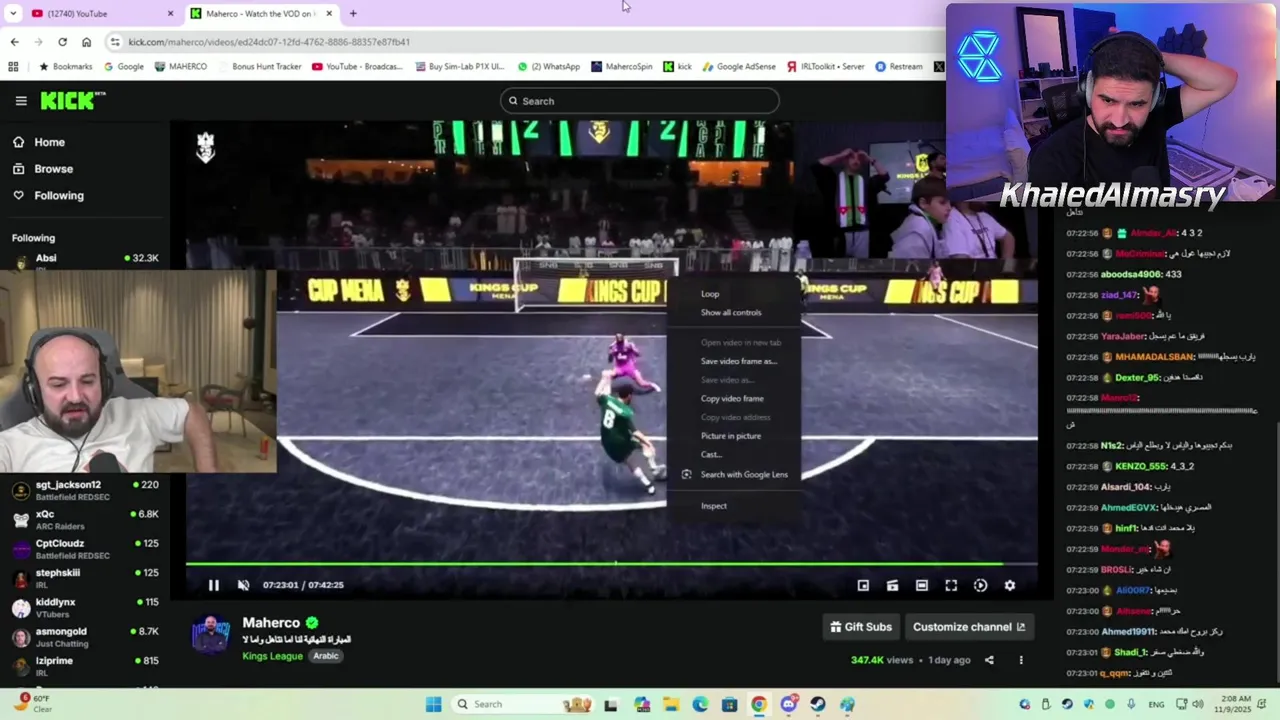This screenshot has height=720, width=1280.
Task: Open the Kick hamburger sidebar menu
Action: pyautogui.click(x=21, y=101)
